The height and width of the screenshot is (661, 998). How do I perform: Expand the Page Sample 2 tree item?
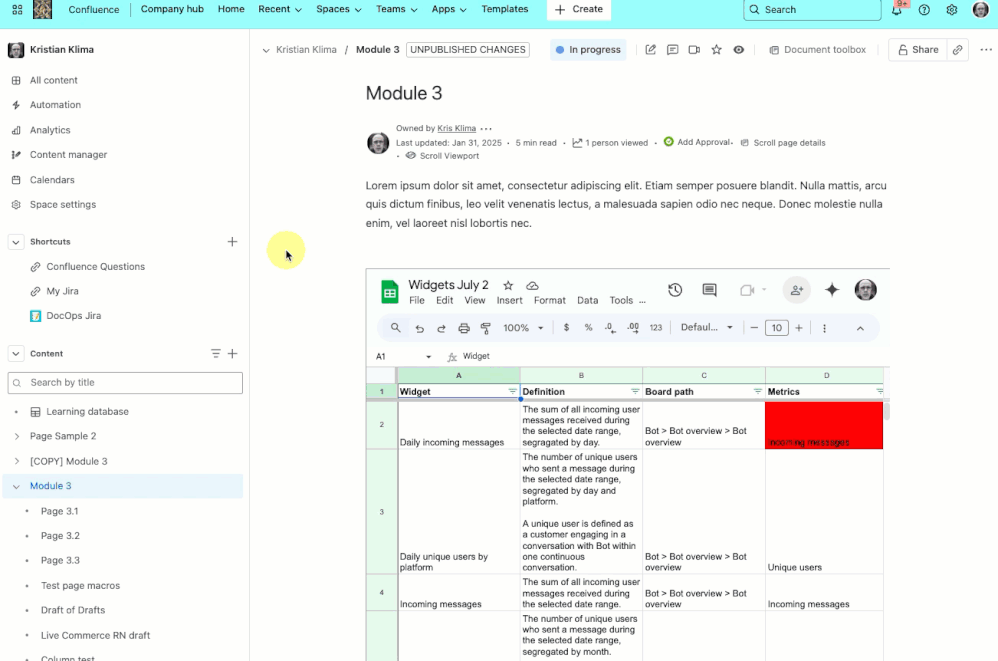(x=17, y=436)
